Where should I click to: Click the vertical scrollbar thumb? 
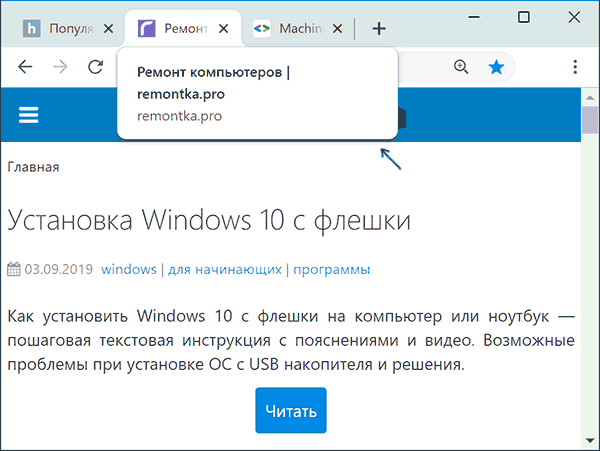[x=590, y=120]
